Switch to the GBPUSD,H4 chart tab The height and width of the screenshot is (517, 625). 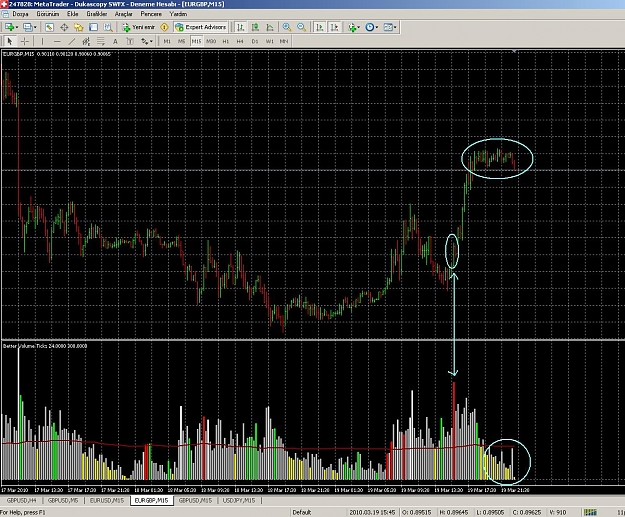(21, 501)
